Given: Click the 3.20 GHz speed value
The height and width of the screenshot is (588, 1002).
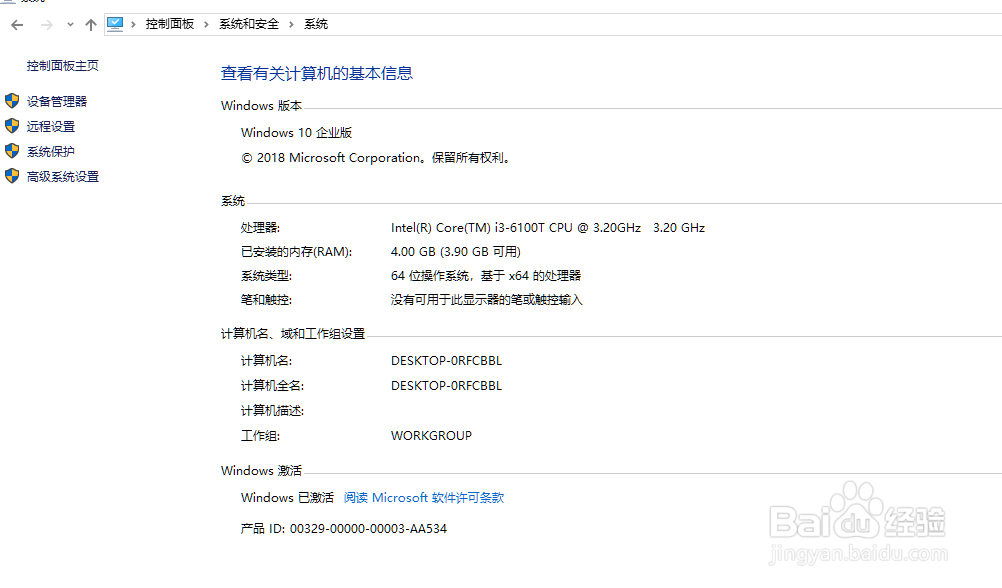Looking at the screenshot, I should [x=679, y=228].
